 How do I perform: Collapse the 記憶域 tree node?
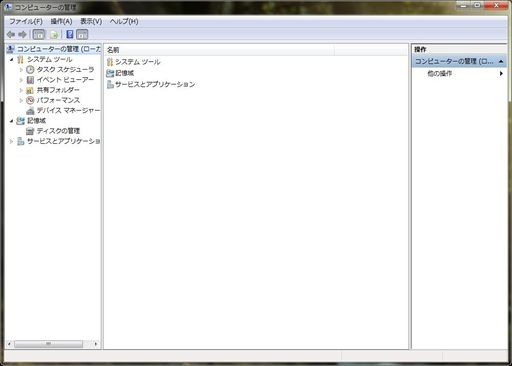[12, 121]
